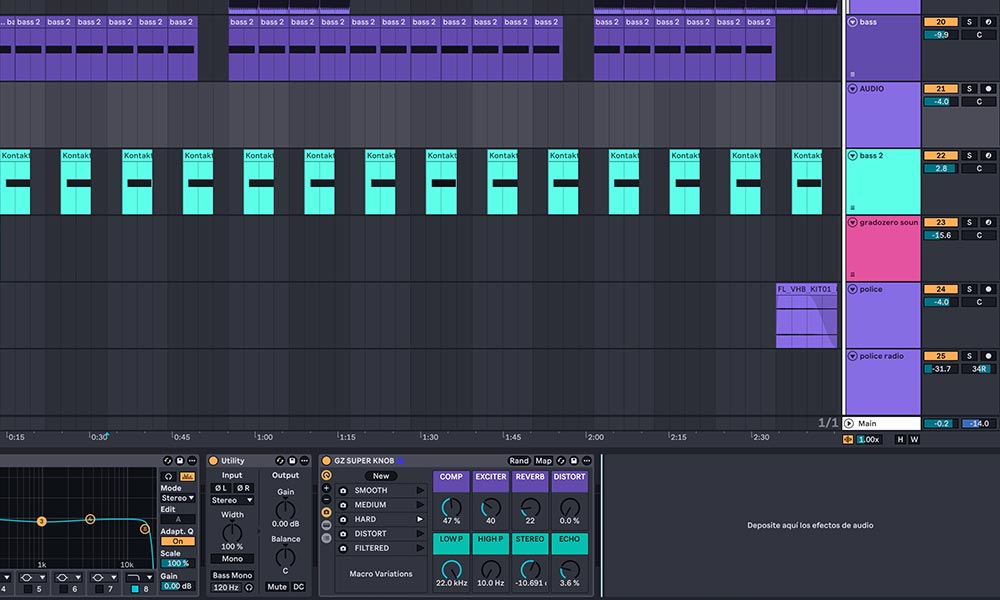The image size is (1000, 600).
Task: Click the Utility Mute button
Action: (x=276, y=587)
